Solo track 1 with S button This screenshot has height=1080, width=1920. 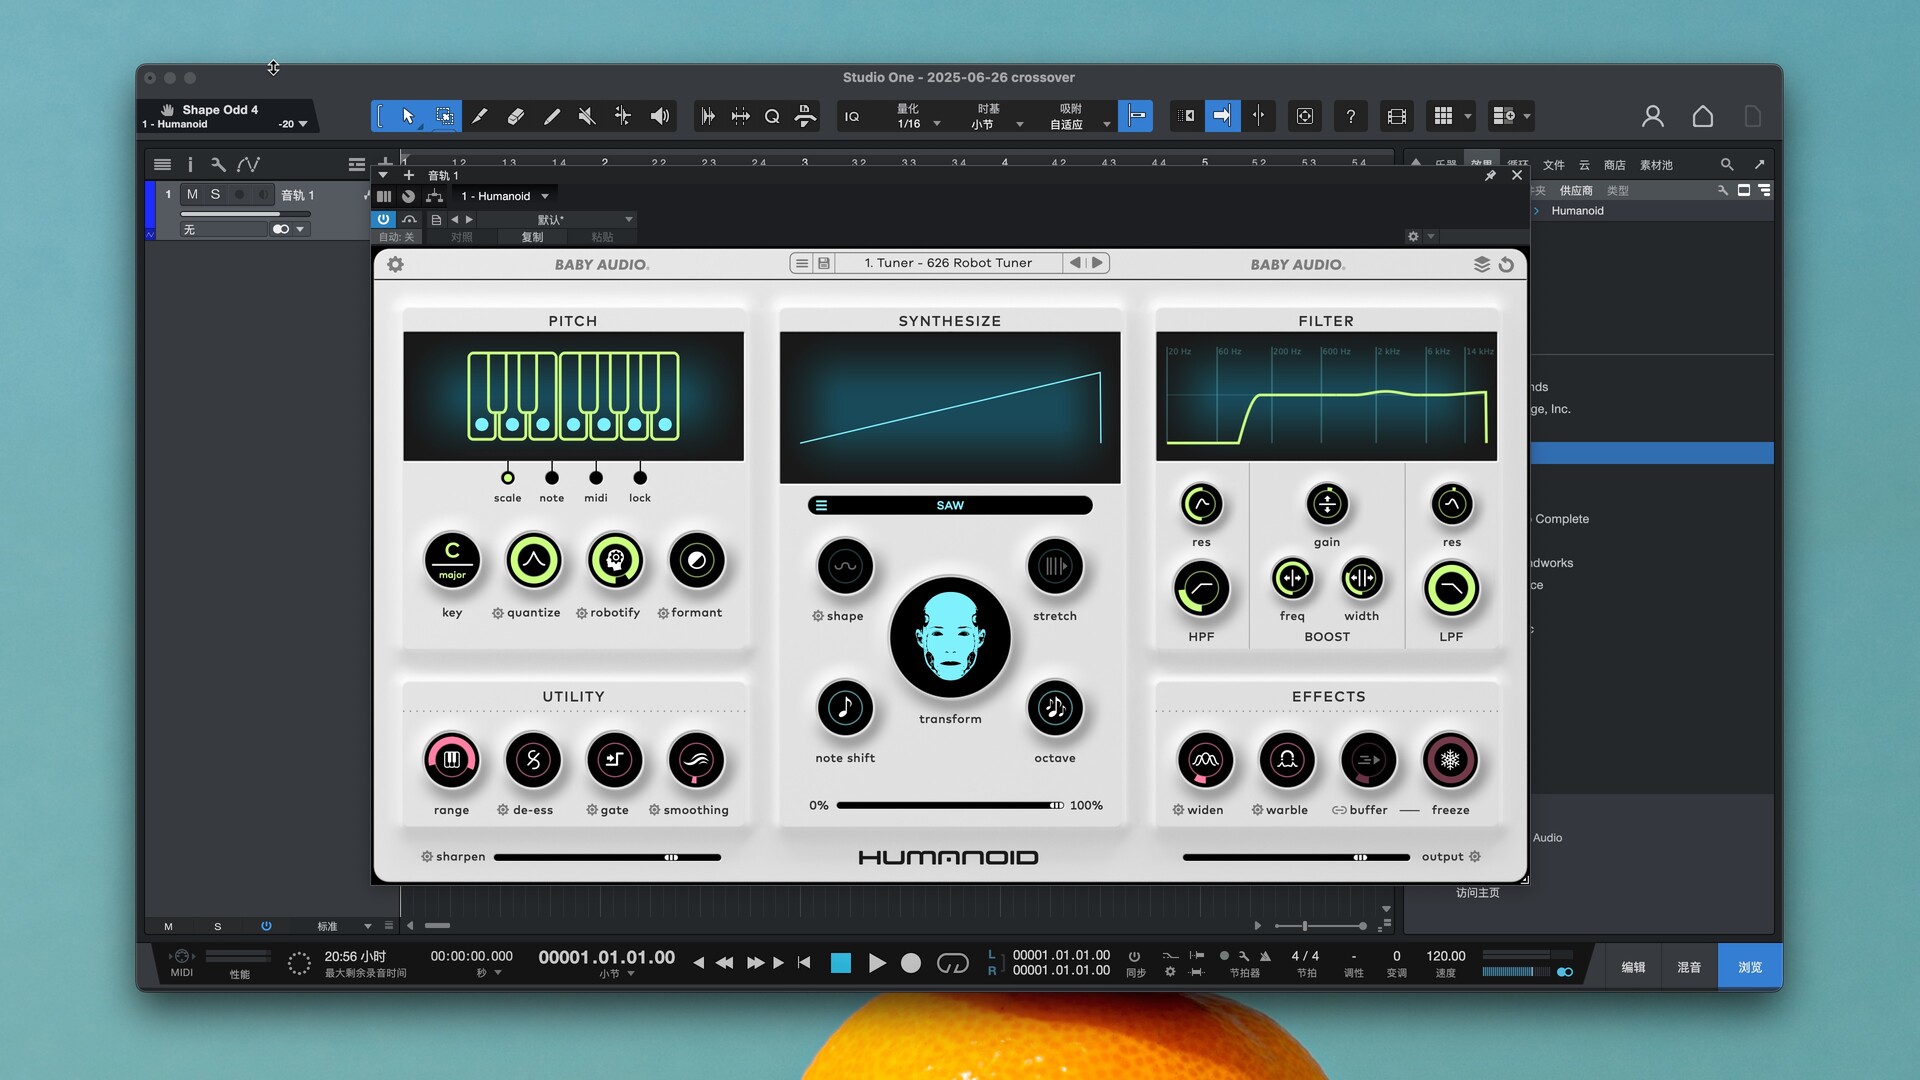[215, 194]
